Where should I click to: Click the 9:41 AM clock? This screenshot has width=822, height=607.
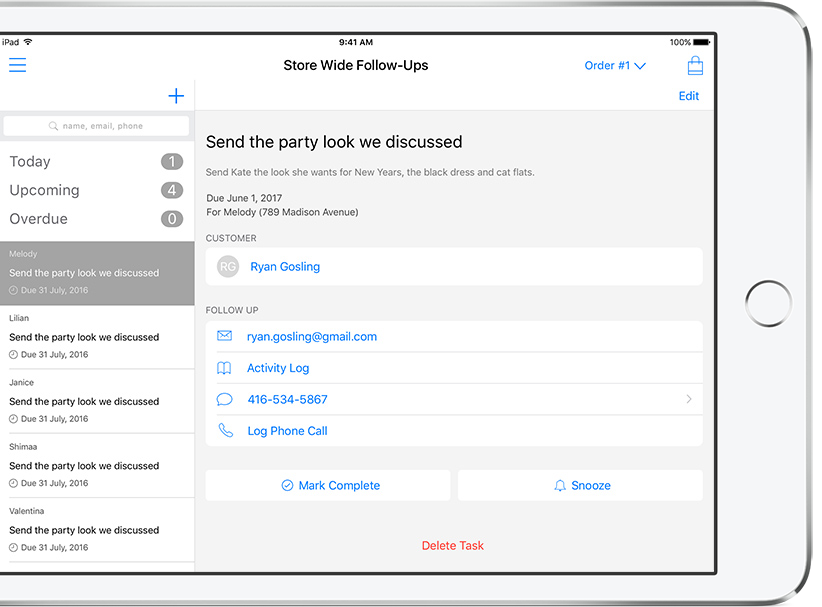[356, 42]
